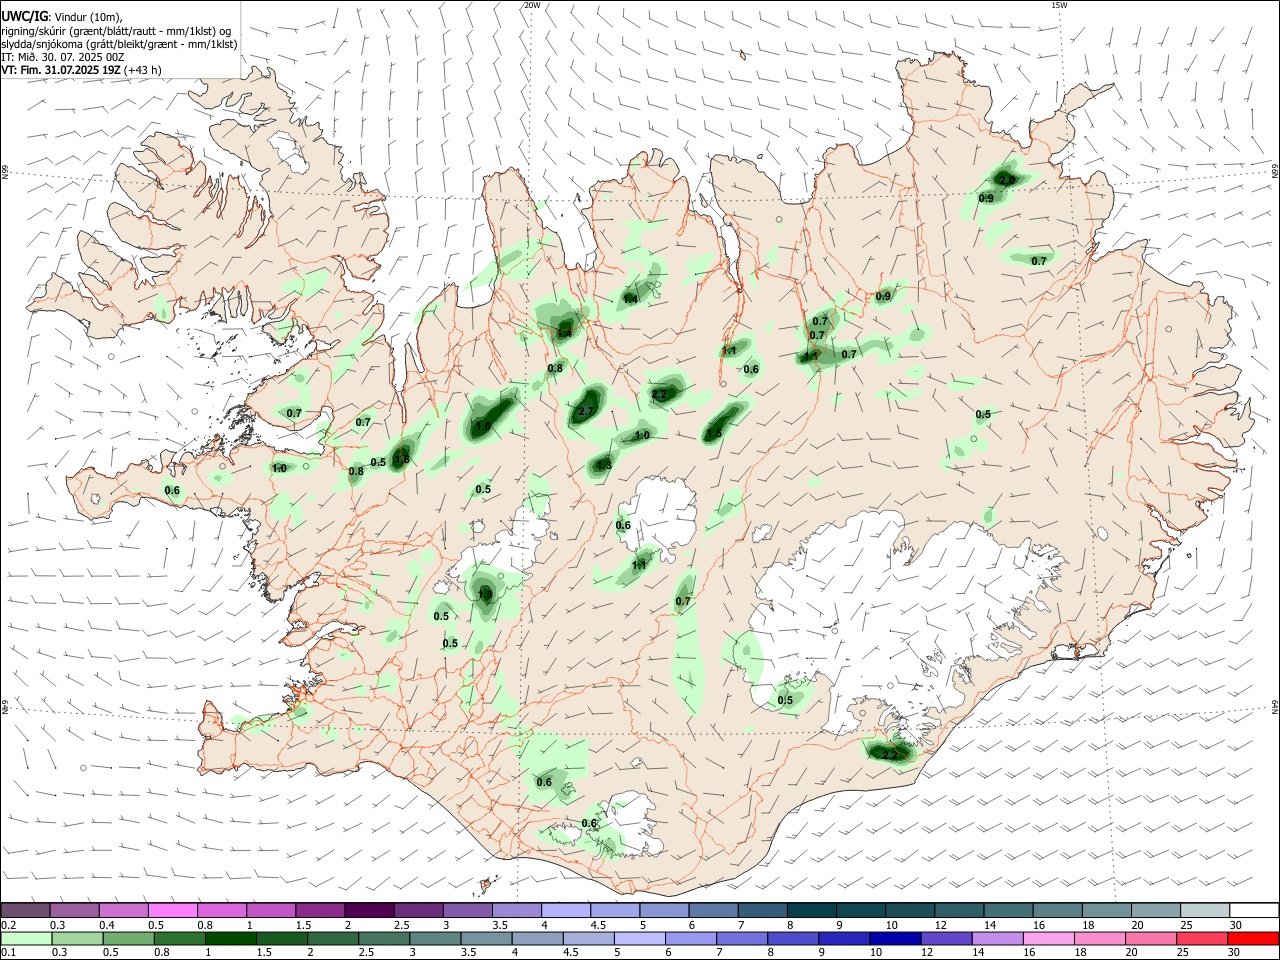The width and height of the screenshot is (1280, 960).
Task: Select the 0.4 label on the top legend scale
Action: (x=107, y=925)
